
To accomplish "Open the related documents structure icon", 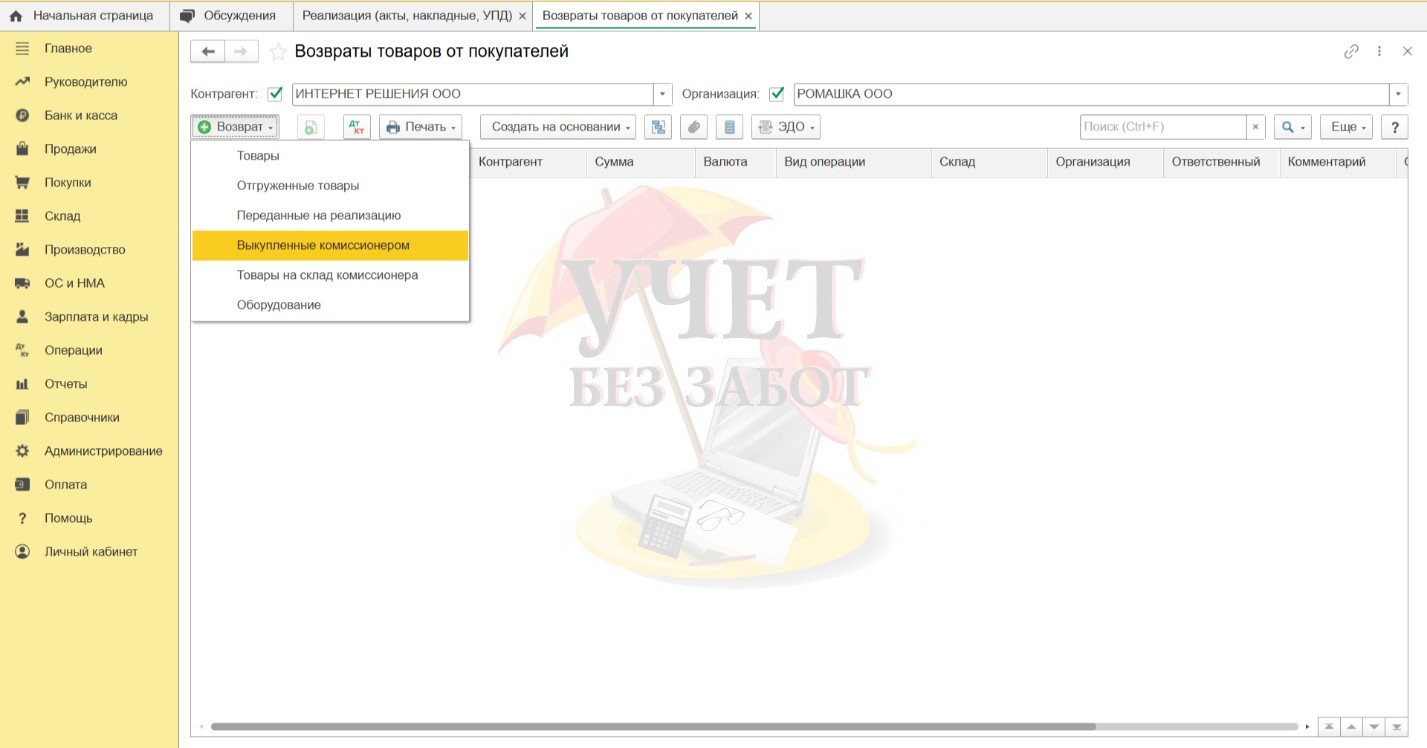I will [x=657, y=127].
